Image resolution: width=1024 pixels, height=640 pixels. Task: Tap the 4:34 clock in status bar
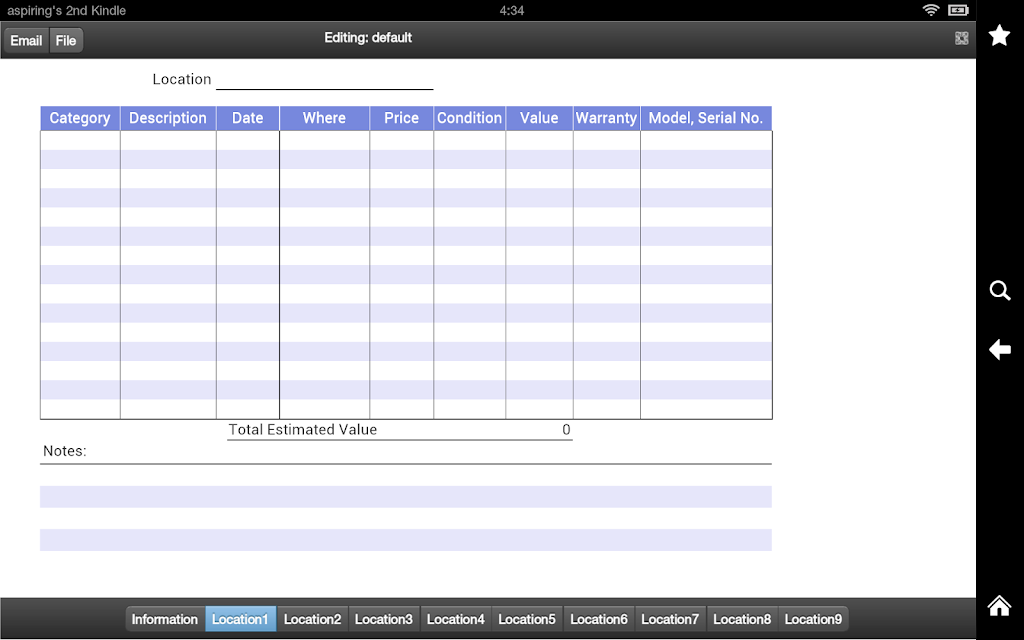point(511,10)
